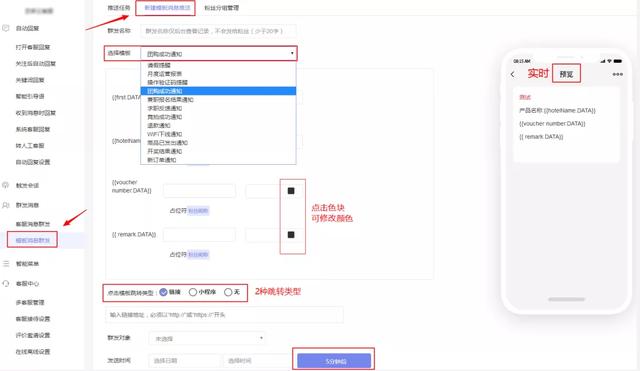This screenshot has height=371, width=640.
Task: Open the 选择模板 template dropdown arrow
Action: [x=292, y=53]
